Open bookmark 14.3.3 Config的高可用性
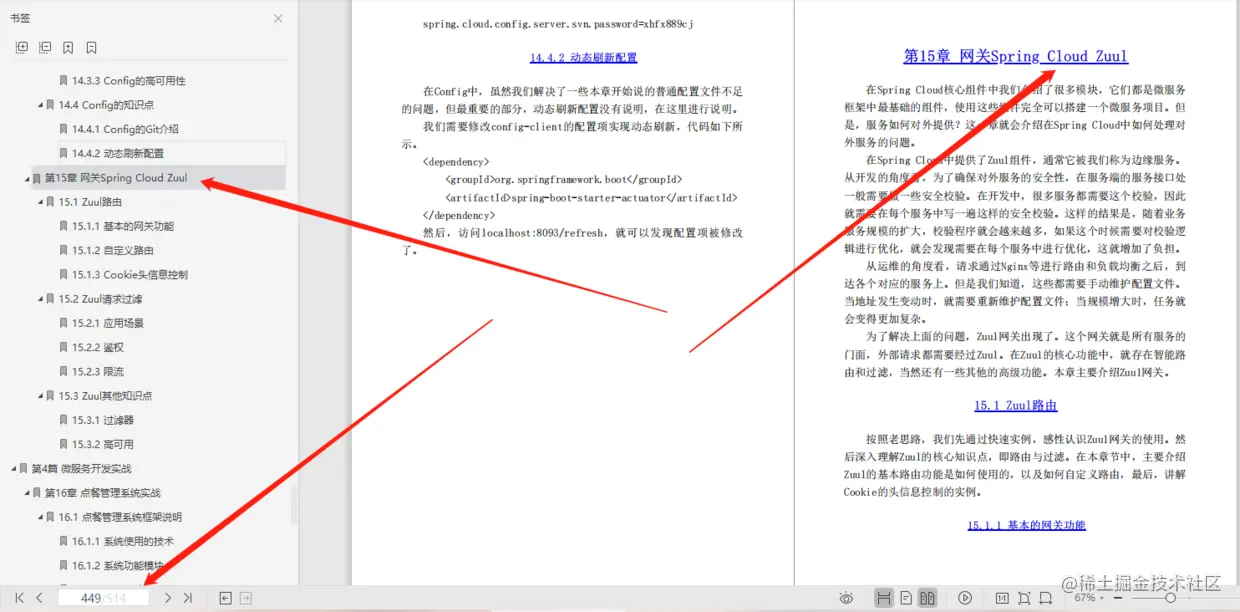Viewport: 1240px width, 612px height. tap(128, 81)
